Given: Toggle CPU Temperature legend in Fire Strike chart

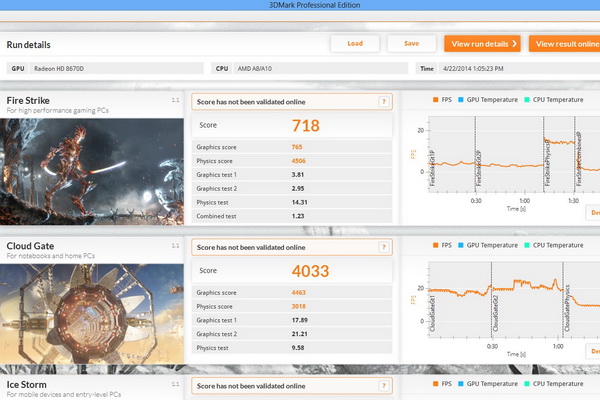Looking at the screenshot, I should coord(554,100).
